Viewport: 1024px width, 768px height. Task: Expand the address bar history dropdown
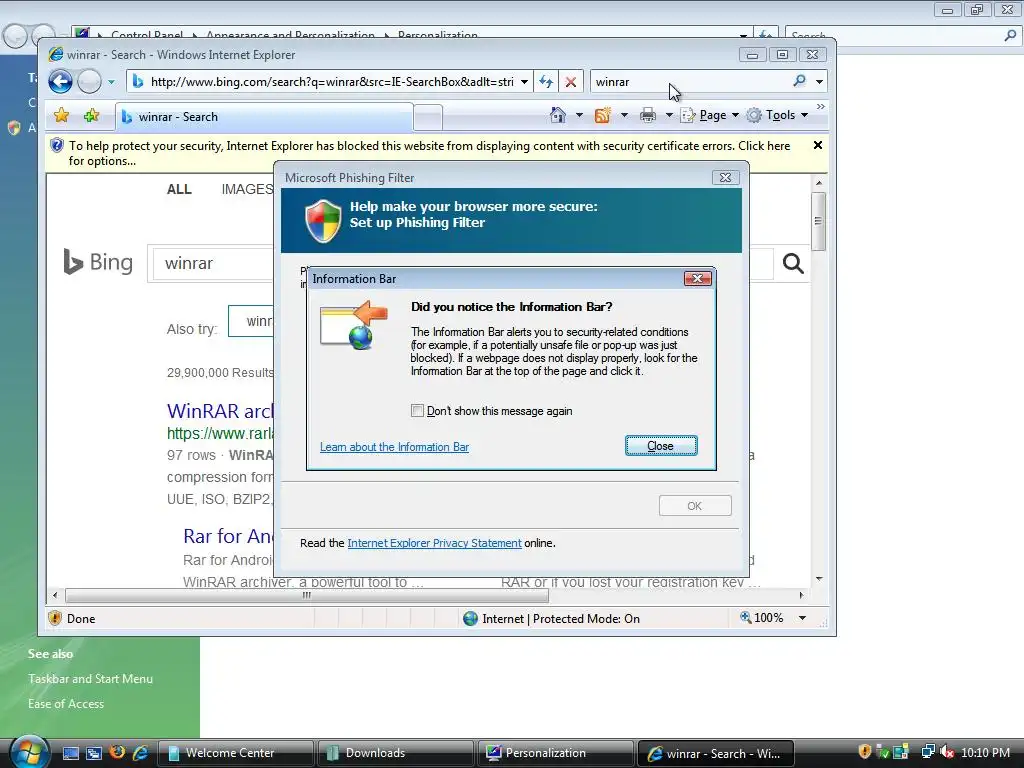pyautogui.click(x=524, y=82)
